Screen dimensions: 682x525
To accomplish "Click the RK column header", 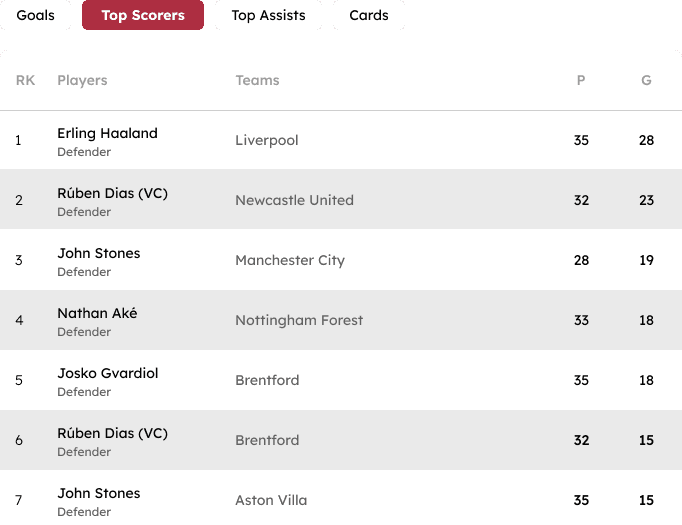I will pos(25,80).
